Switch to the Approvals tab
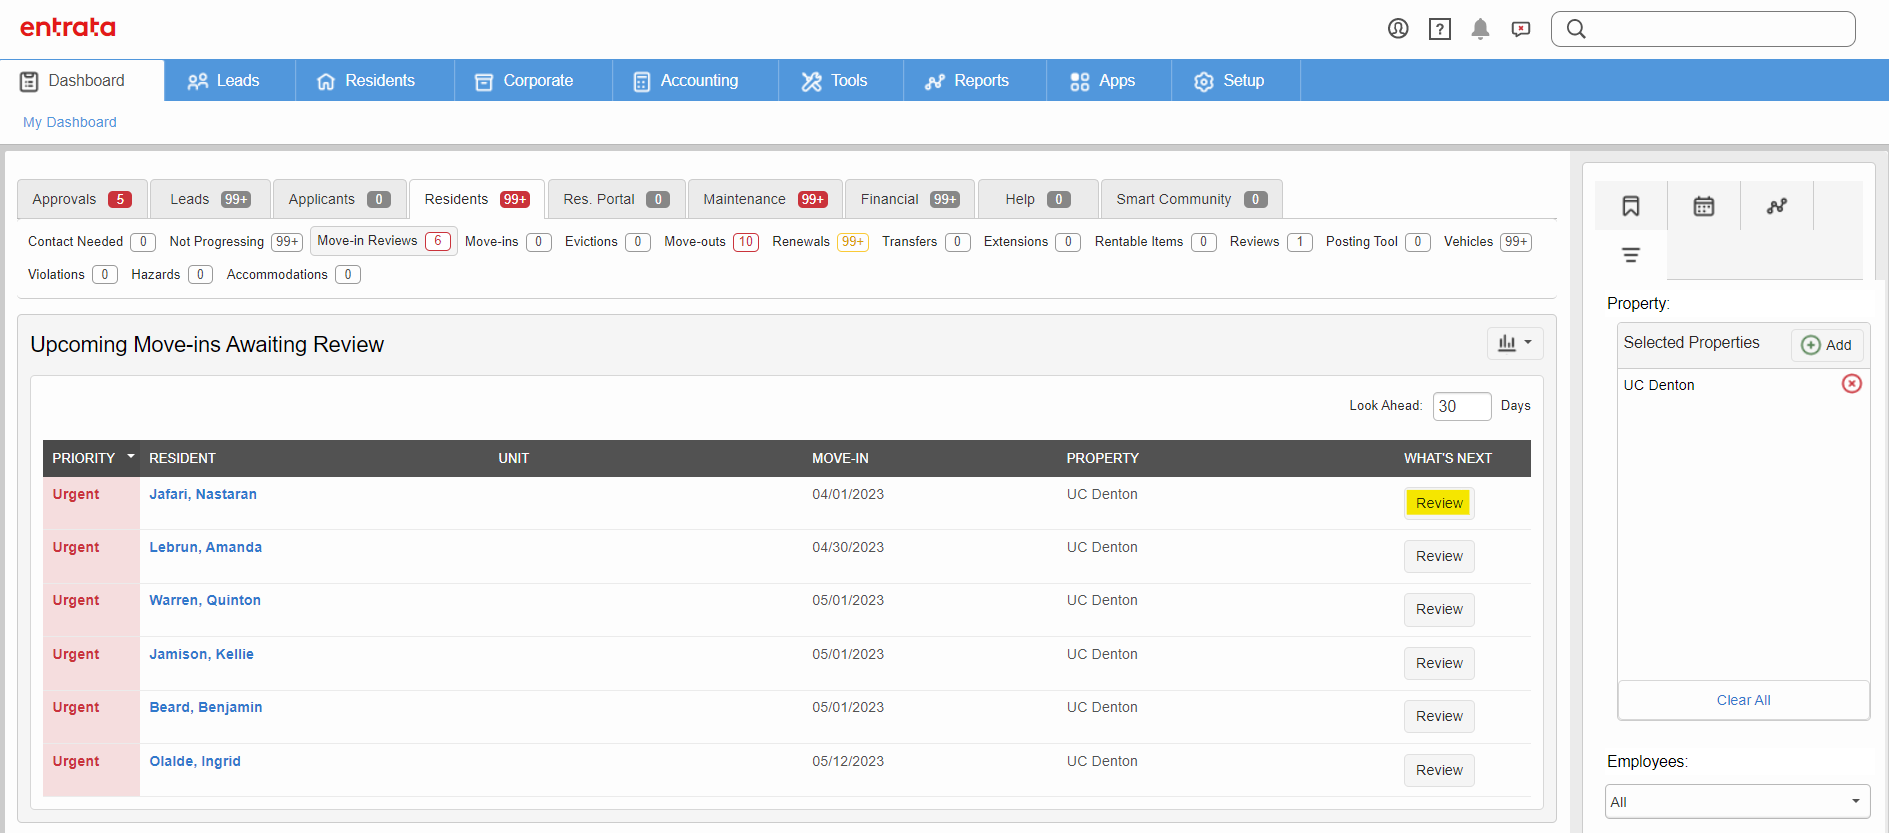Image resolution: width=1889 pixels, height=833 pixels. click(82, 199)
